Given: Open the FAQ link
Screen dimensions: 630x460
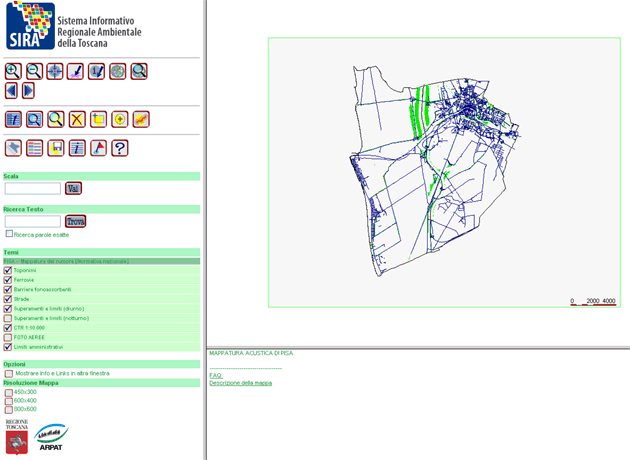Looking at the screenshot, I should click(x=215, y=375).
